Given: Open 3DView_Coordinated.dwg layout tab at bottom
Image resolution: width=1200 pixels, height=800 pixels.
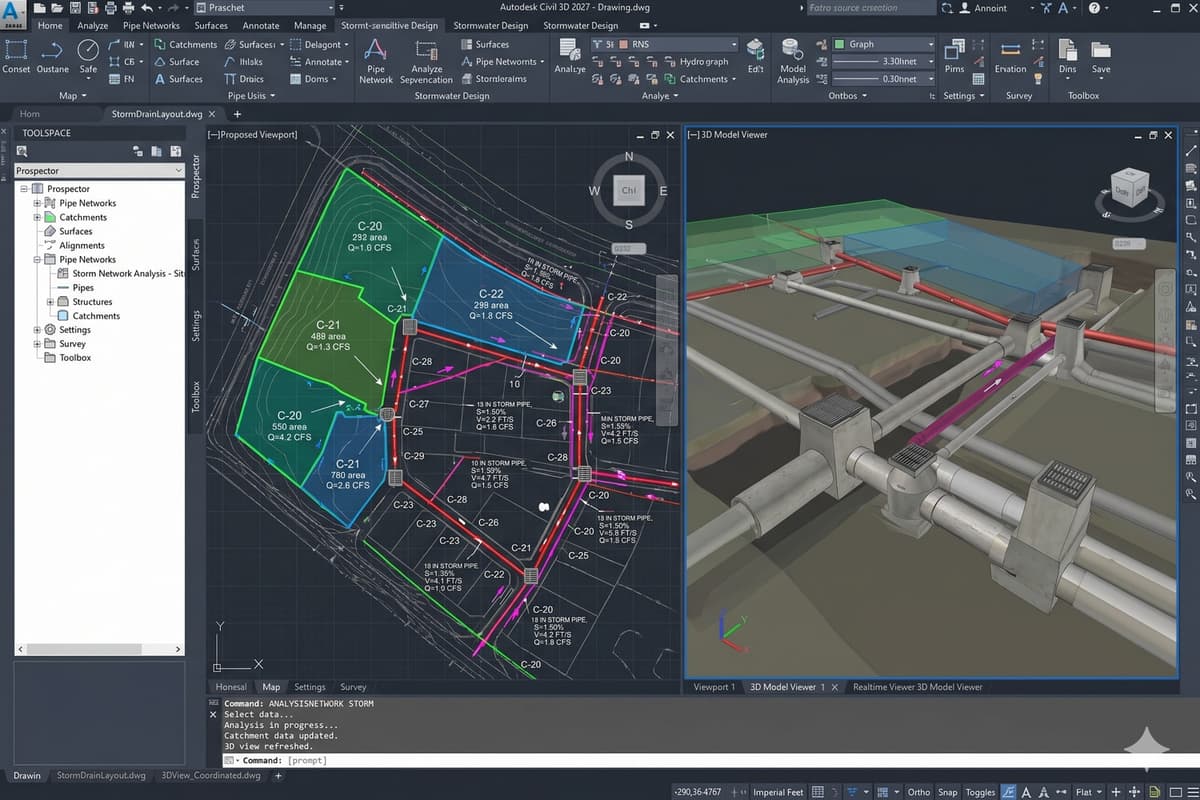Looking at the screenshot, I should [x=211, y=775].
